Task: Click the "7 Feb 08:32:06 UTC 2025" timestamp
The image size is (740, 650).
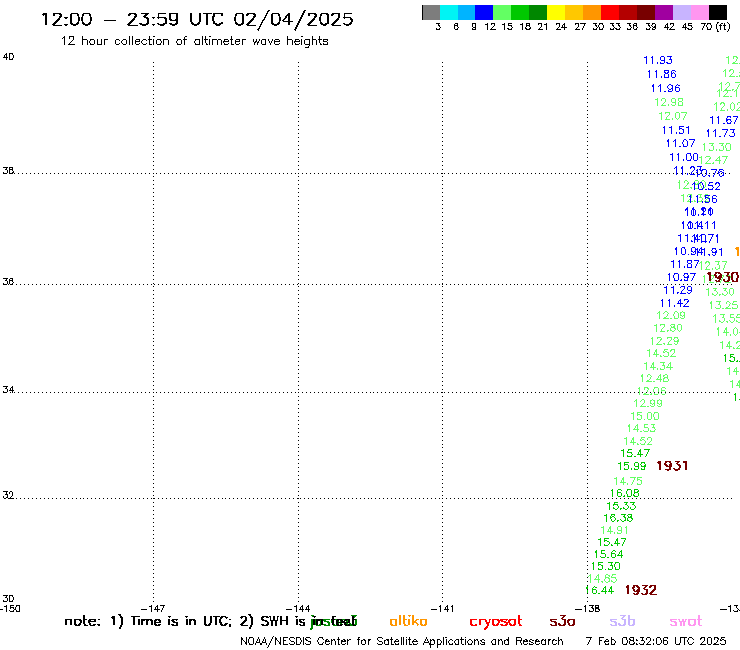Action: (x=656, y=641)
